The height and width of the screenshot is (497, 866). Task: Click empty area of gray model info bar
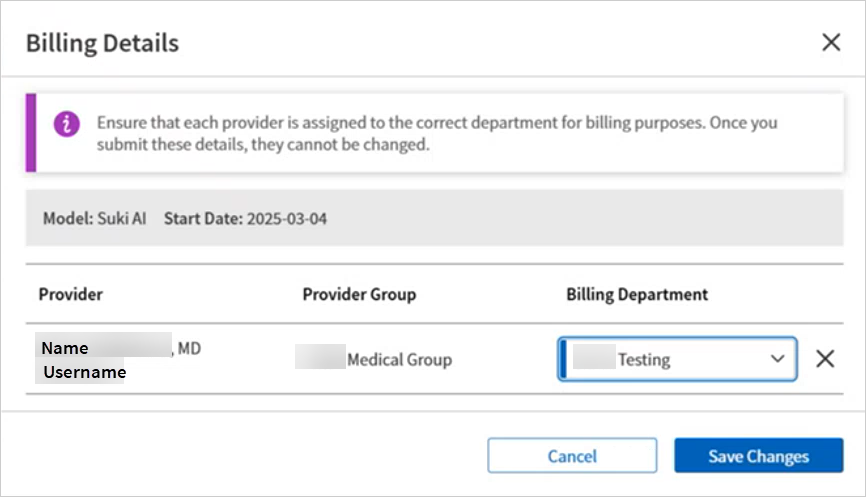580,218
